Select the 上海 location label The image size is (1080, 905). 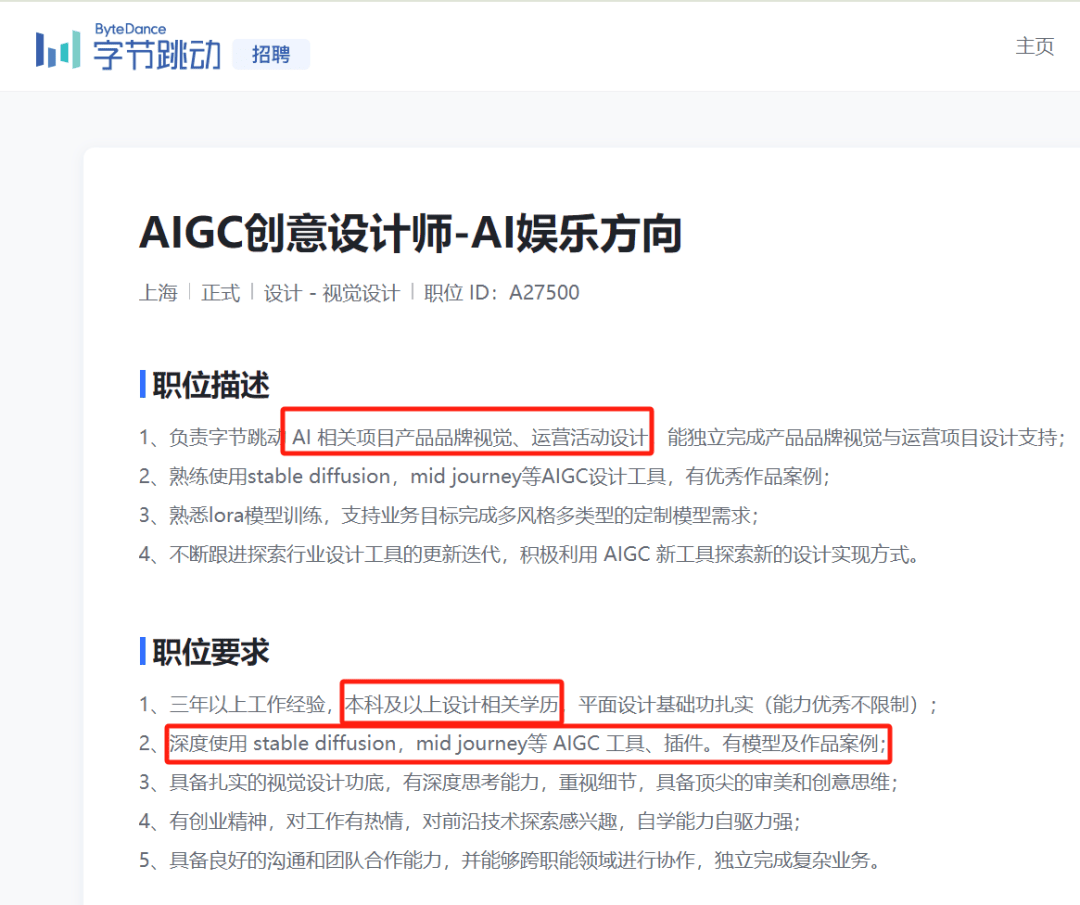(x=158, y=292)
